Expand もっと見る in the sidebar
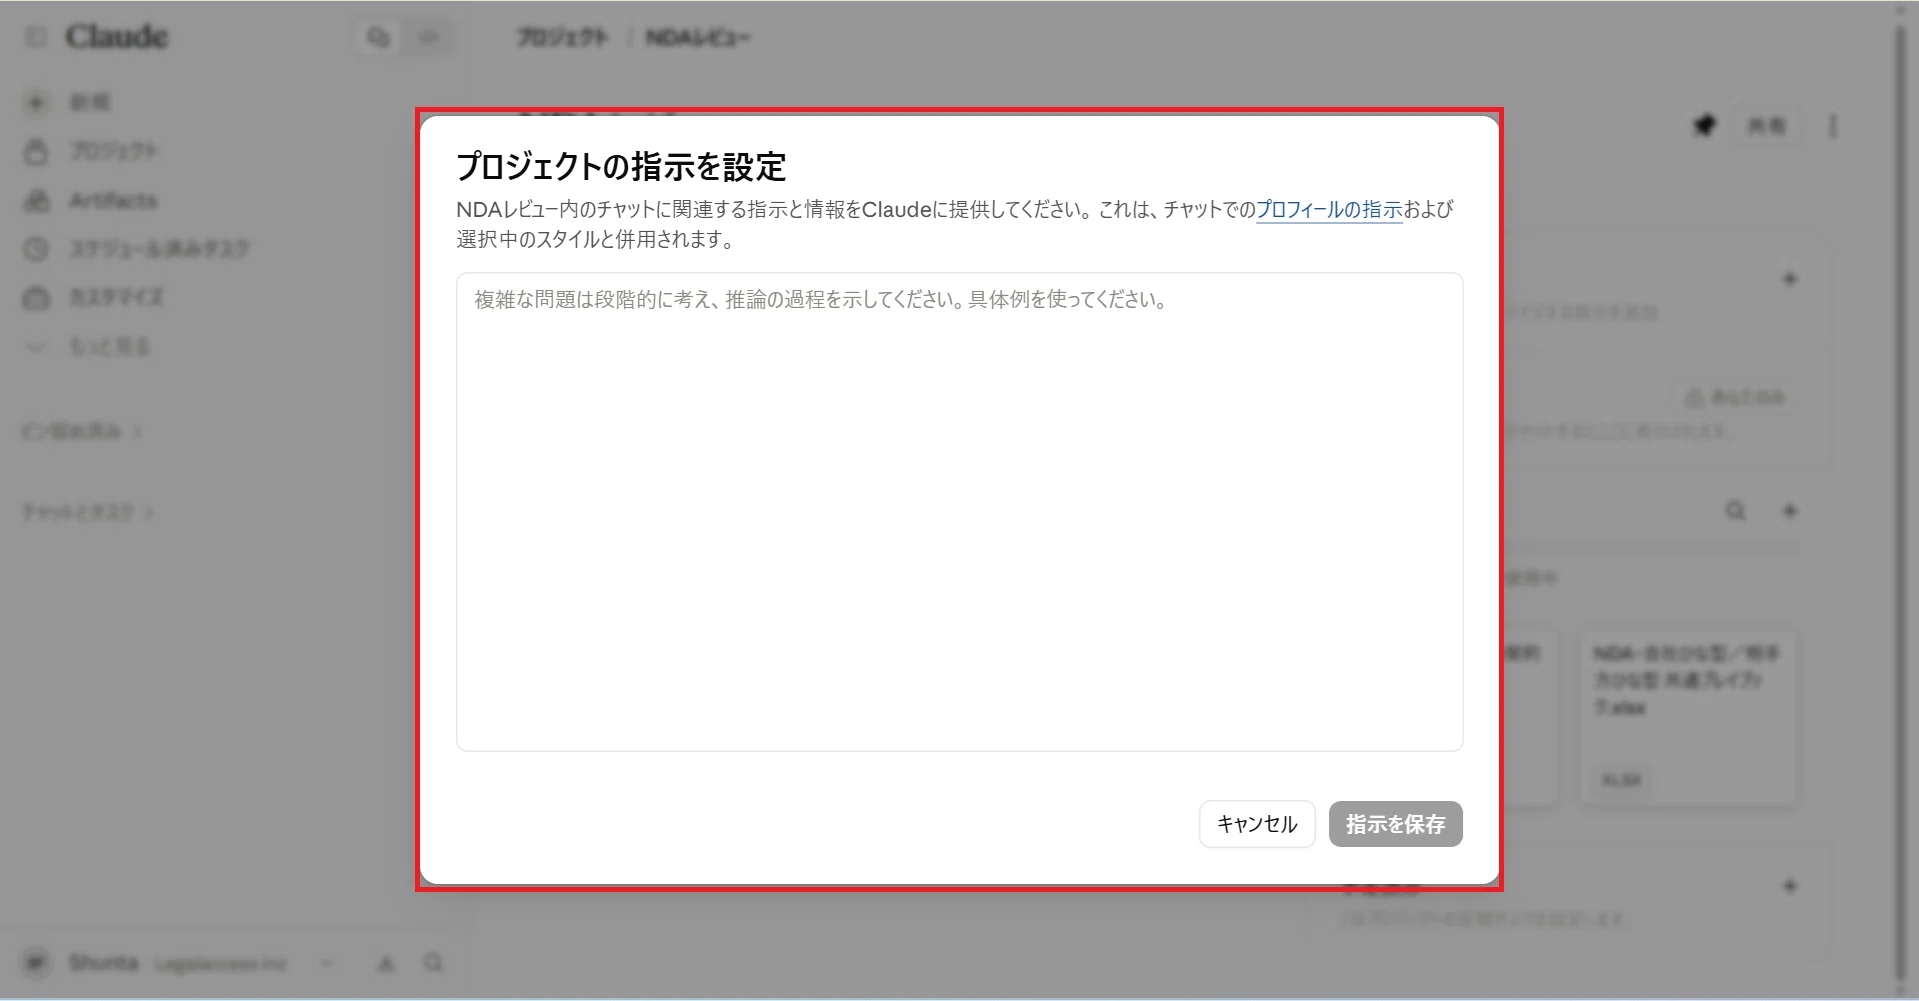This screenshot has height=1001, width=1919. 109,346
